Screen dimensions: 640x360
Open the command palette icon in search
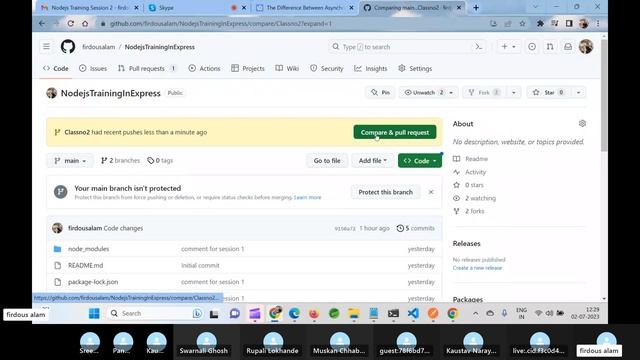click(x=479, y=47)
